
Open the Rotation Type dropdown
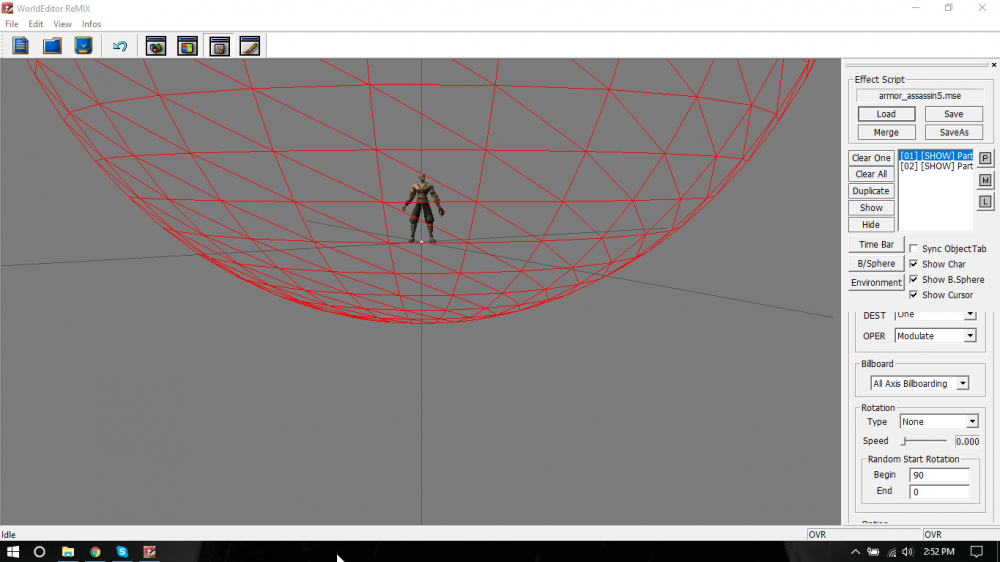(938, 422)
